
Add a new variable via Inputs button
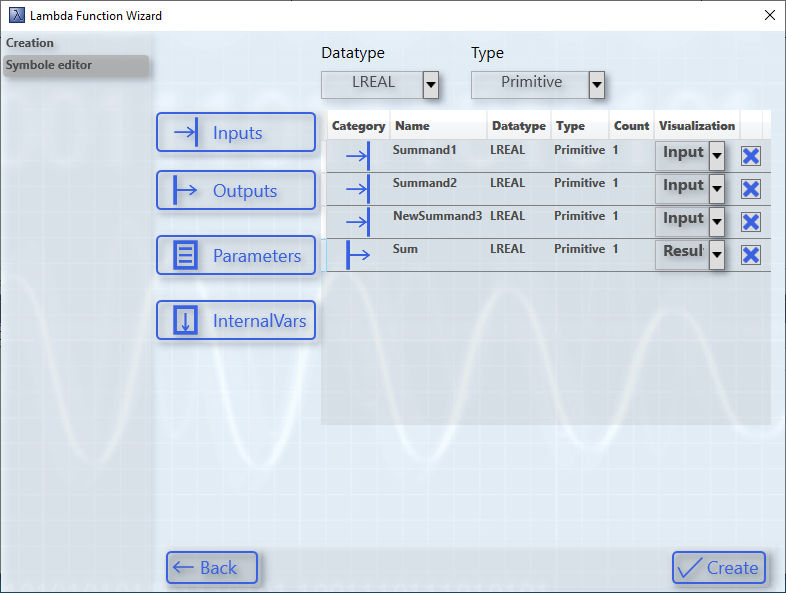tap(236, 133)
